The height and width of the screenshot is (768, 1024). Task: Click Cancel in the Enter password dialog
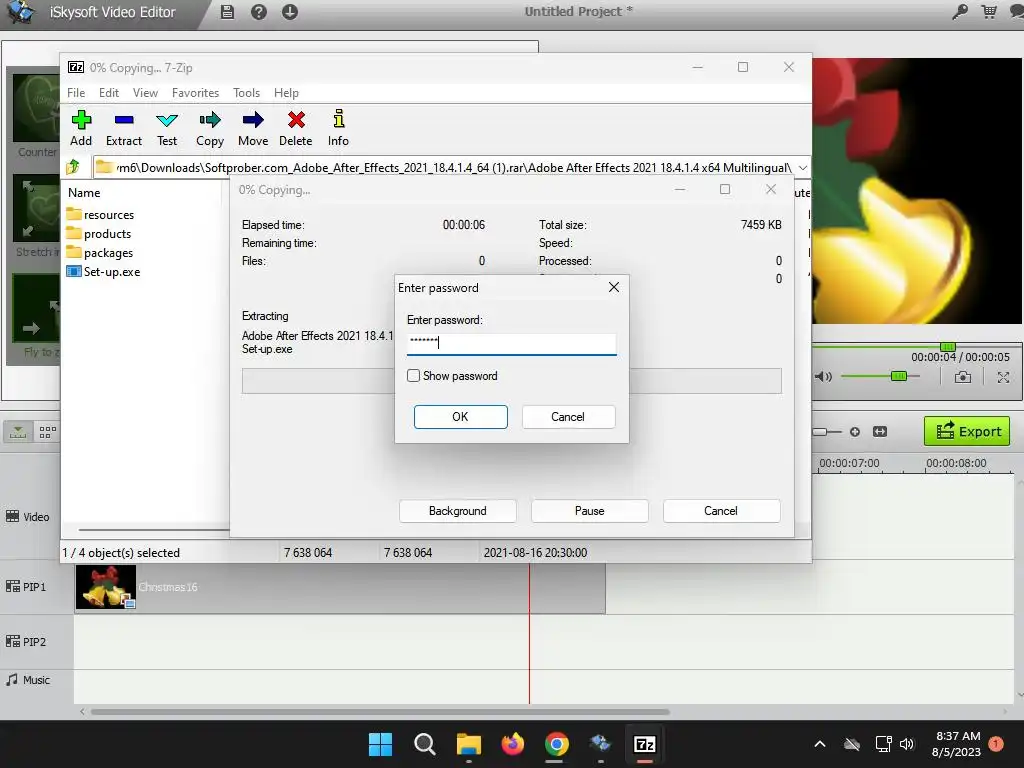click(568, 417)
